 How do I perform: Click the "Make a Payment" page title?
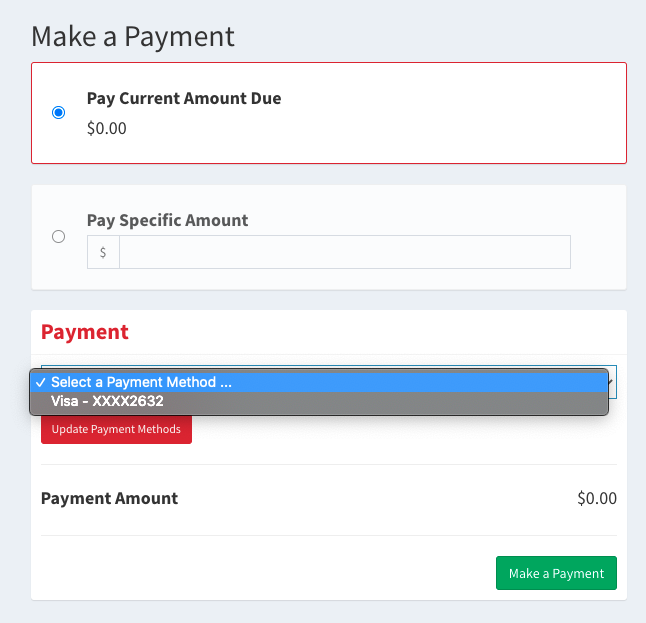(133, 37)
